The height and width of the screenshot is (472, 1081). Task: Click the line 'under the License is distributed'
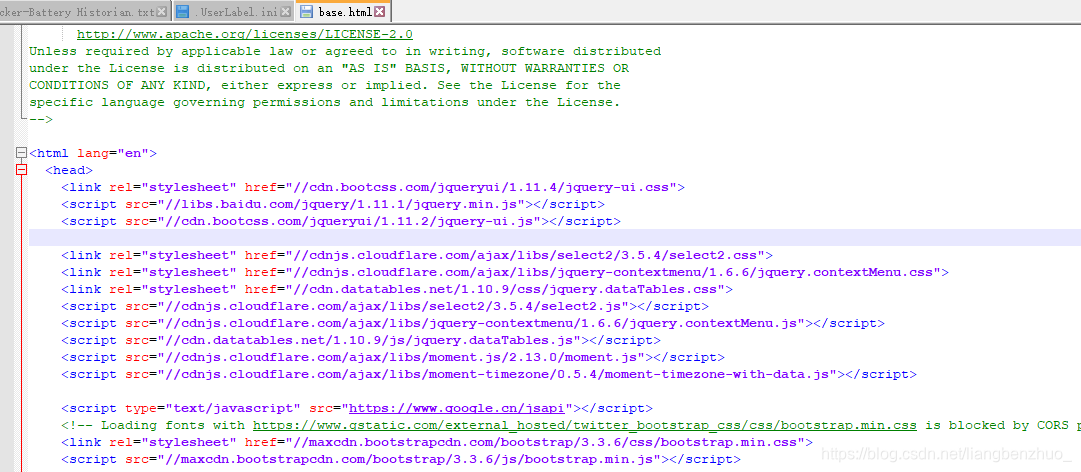(329, 68)
